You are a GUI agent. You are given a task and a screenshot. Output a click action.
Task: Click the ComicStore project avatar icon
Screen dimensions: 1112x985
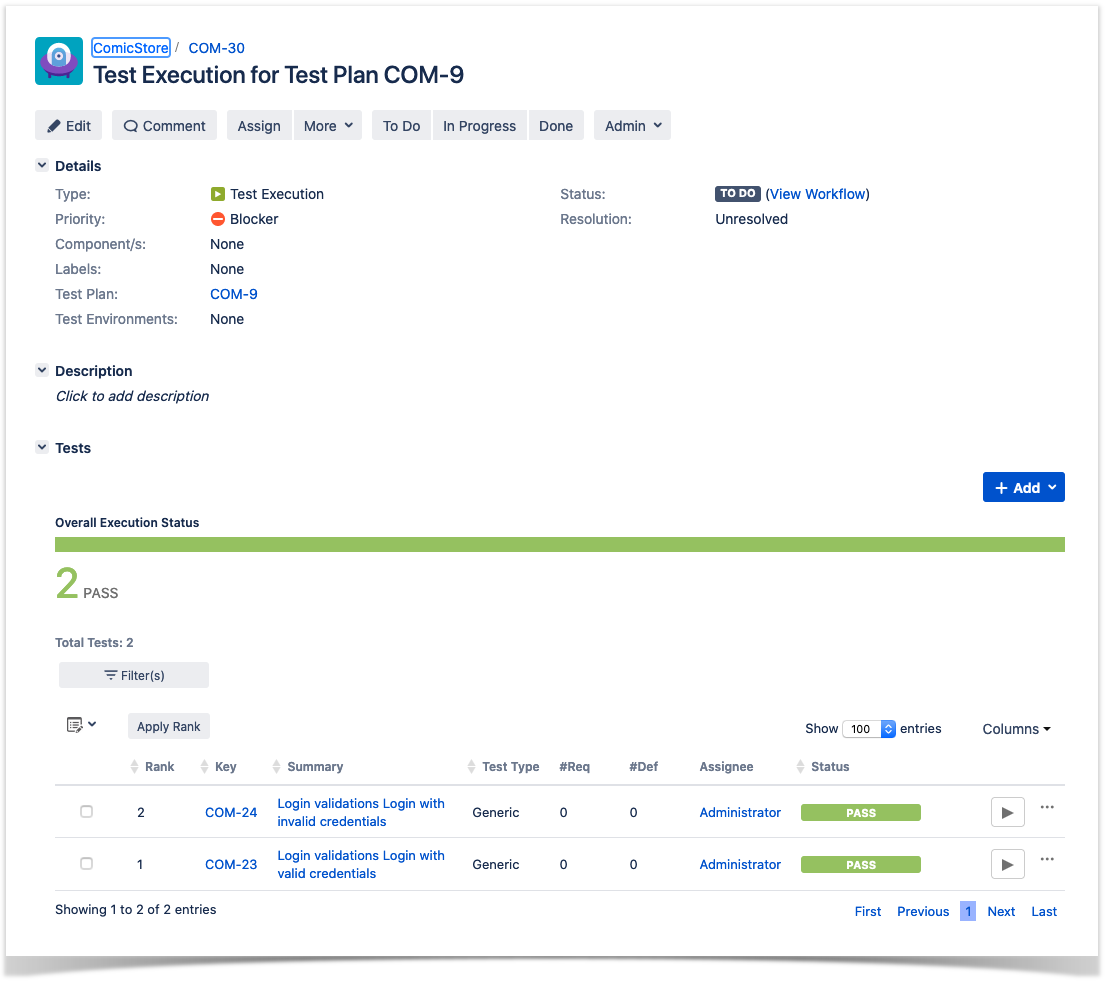[59, 61]
